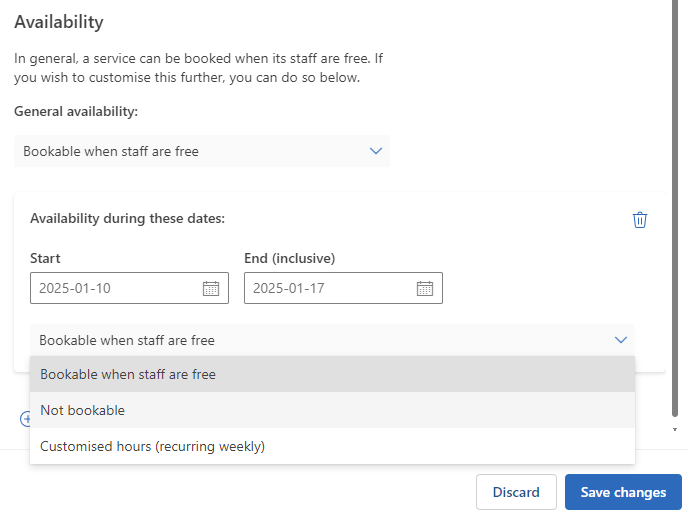Pick 'Customised hours (recurring weekly)' option
688x515 pixels.
click(x=152, y=446)
